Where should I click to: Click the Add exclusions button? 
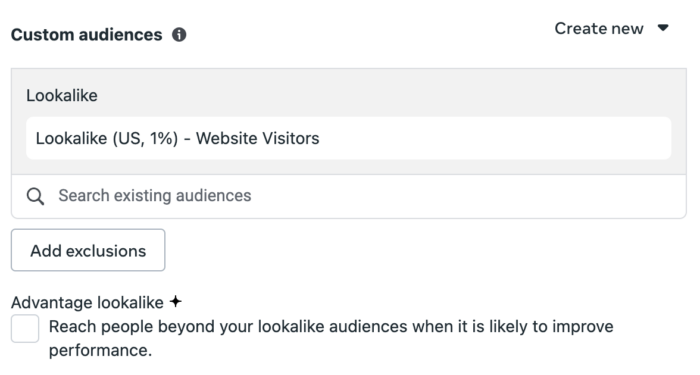pyautogui.click(x=88, y=250)
